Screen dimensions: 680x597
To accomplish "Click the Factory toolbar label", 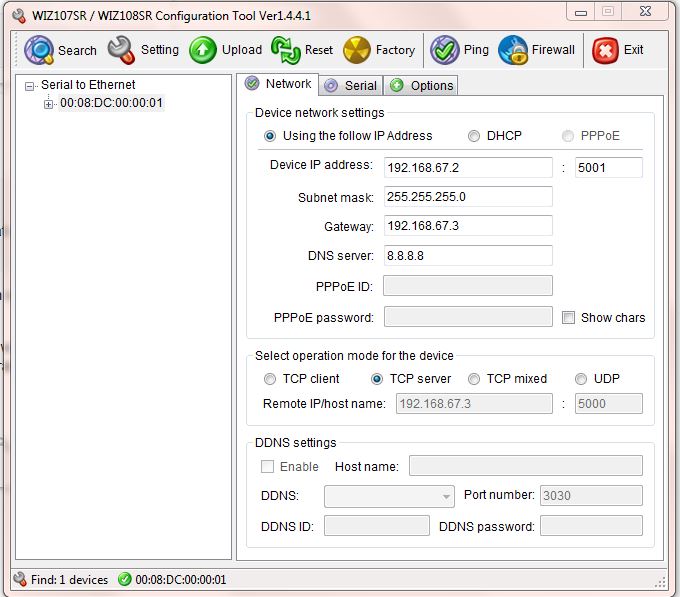I will tap(395, 50).
